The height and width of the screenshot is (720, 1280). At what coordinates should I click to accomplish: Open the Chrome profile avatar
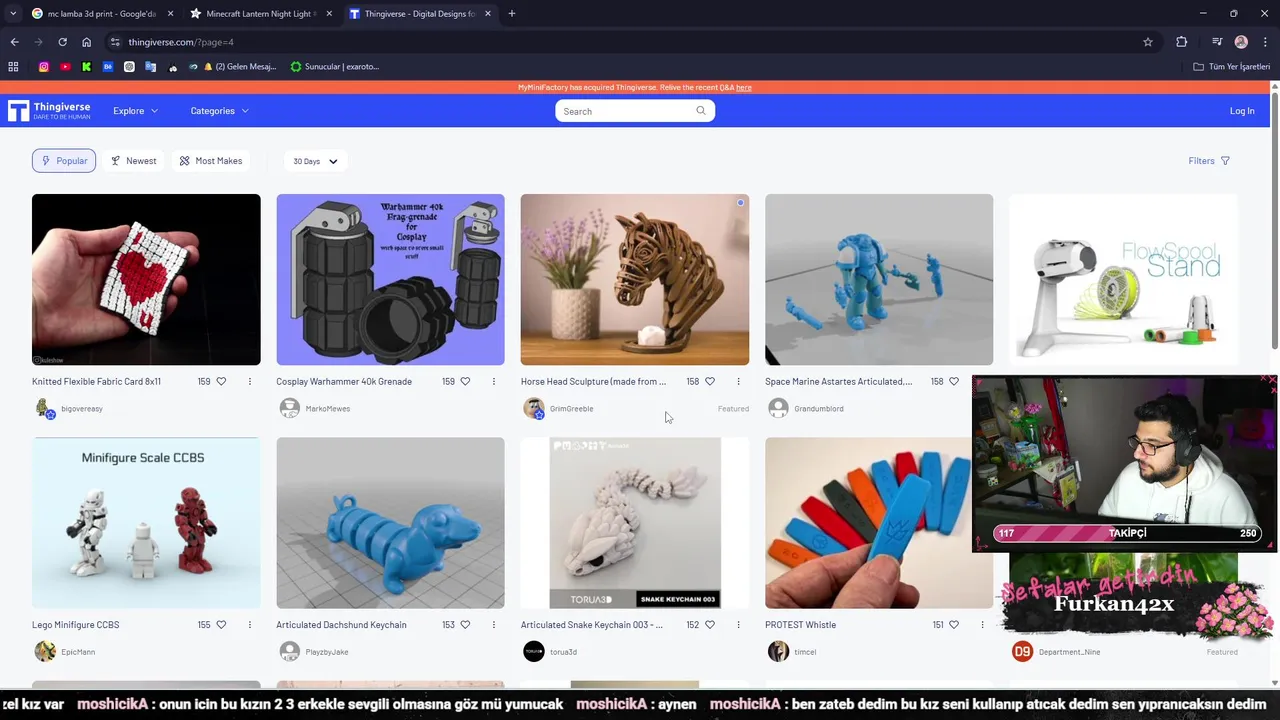1241,42
